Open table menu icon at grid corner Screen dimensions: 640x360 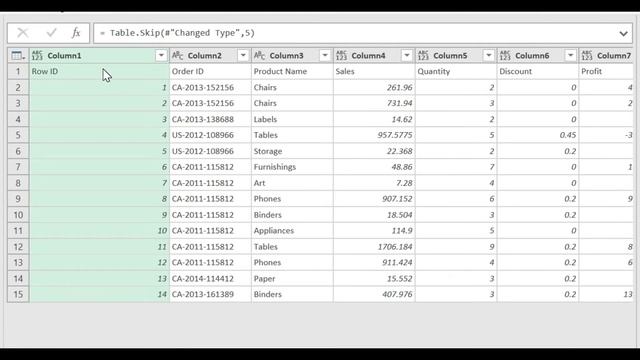coord(18,56)
